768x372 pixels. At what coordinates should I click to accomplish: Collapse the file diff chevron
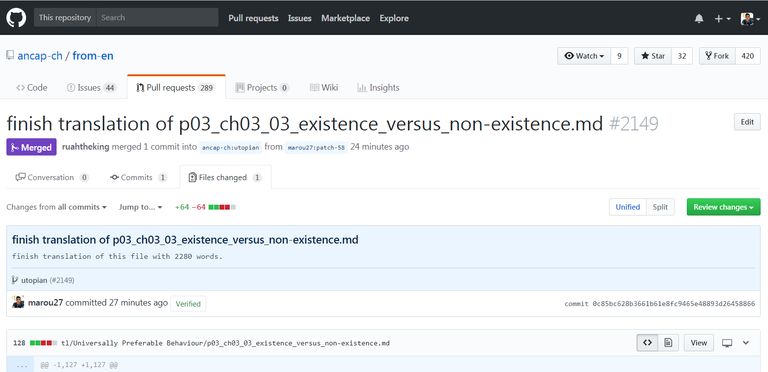point(746,343)
